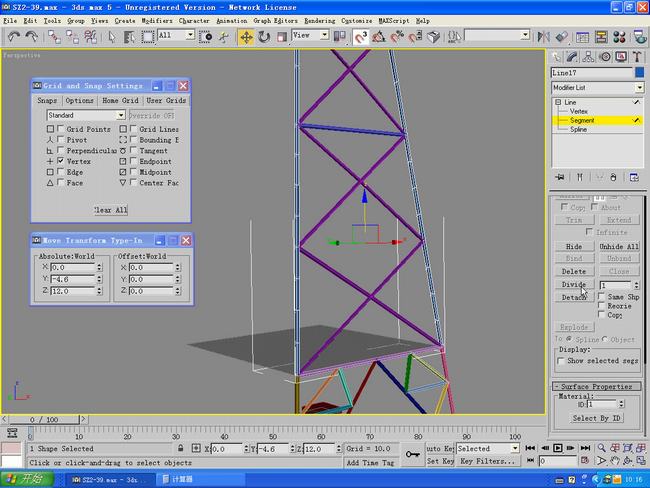Enable Edge snap checkbox

[61, 172]
